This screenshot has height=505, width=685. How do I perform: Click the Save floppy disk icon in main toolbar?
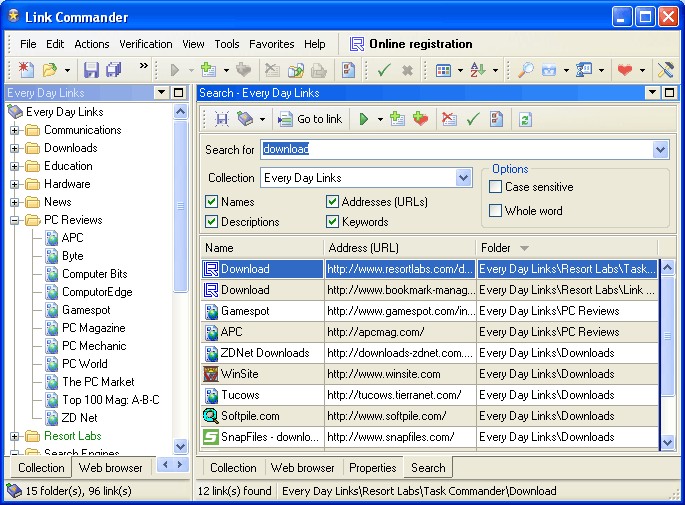tap(91, 70)
